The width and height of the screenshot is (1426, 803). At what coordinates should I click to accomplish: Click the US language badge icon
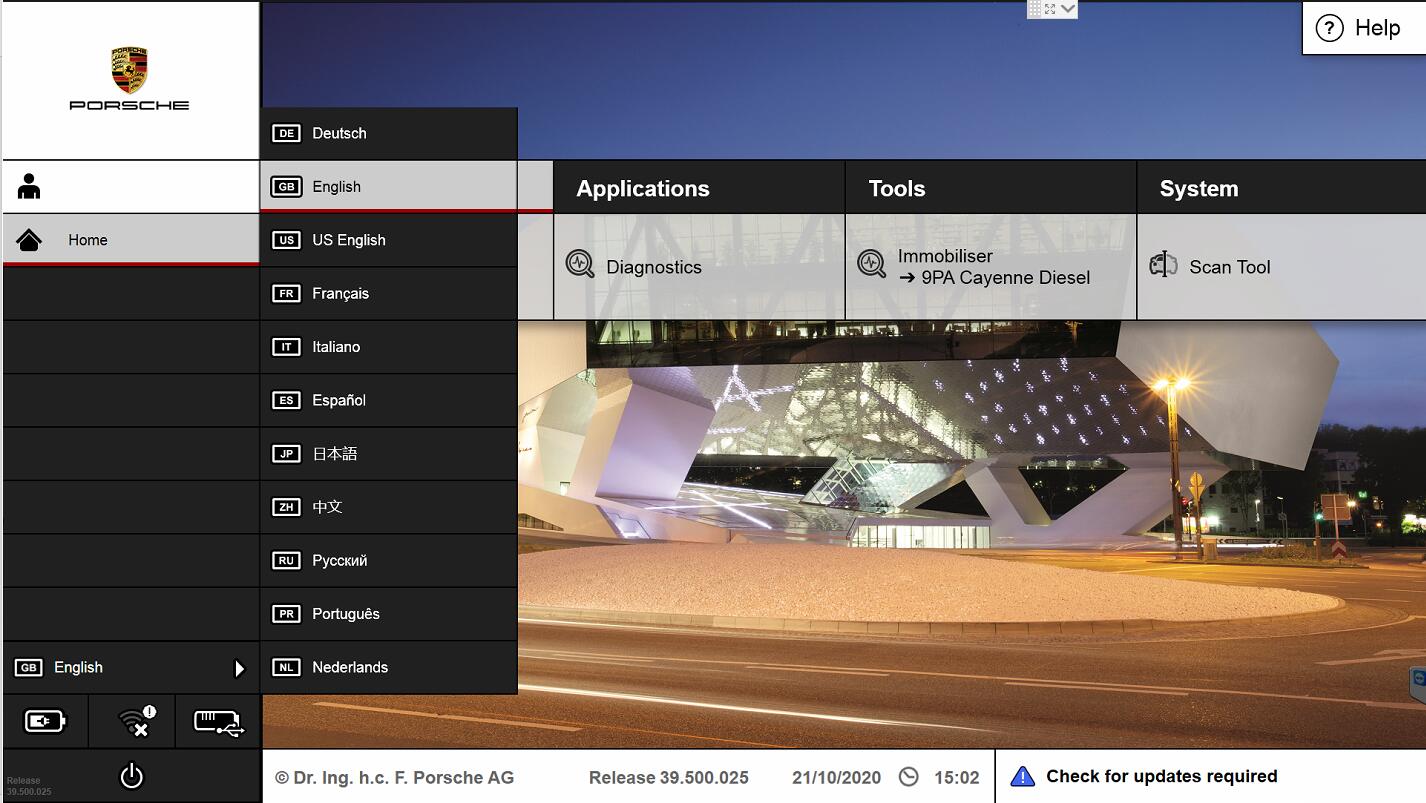pos(286,240)
